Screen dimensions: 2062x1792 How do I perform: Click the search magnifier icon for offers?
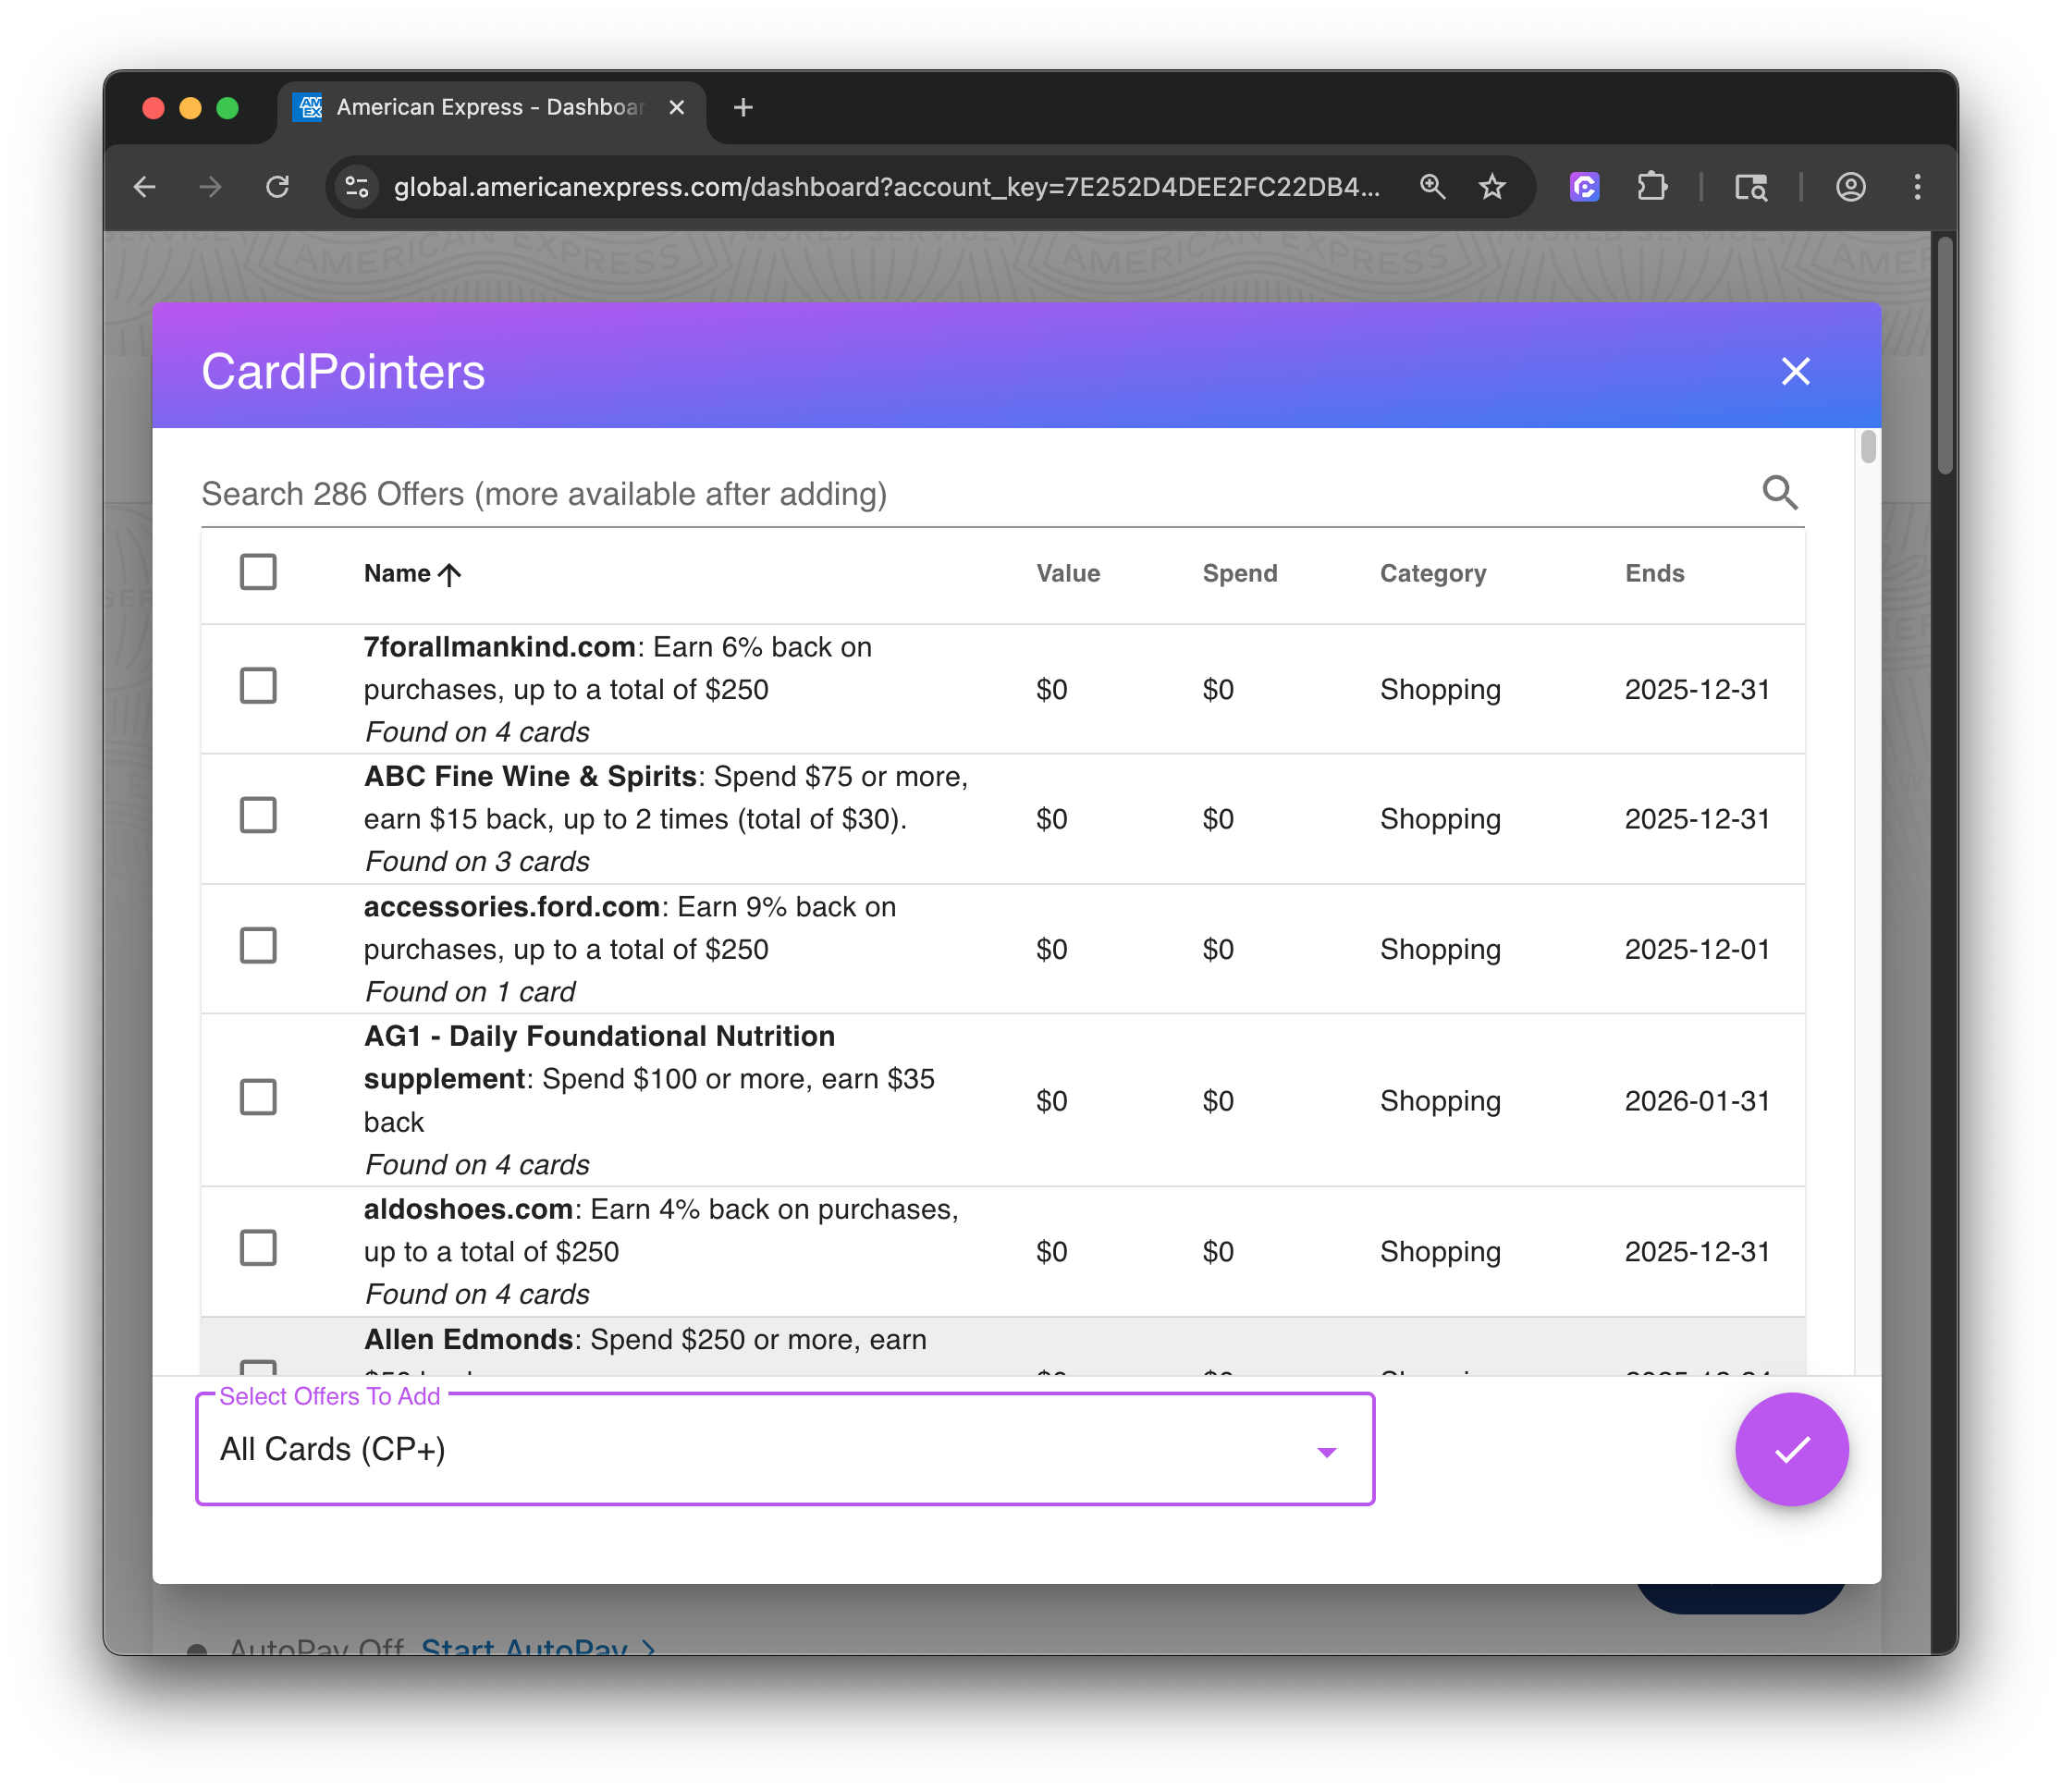(x=1779, y=493)
